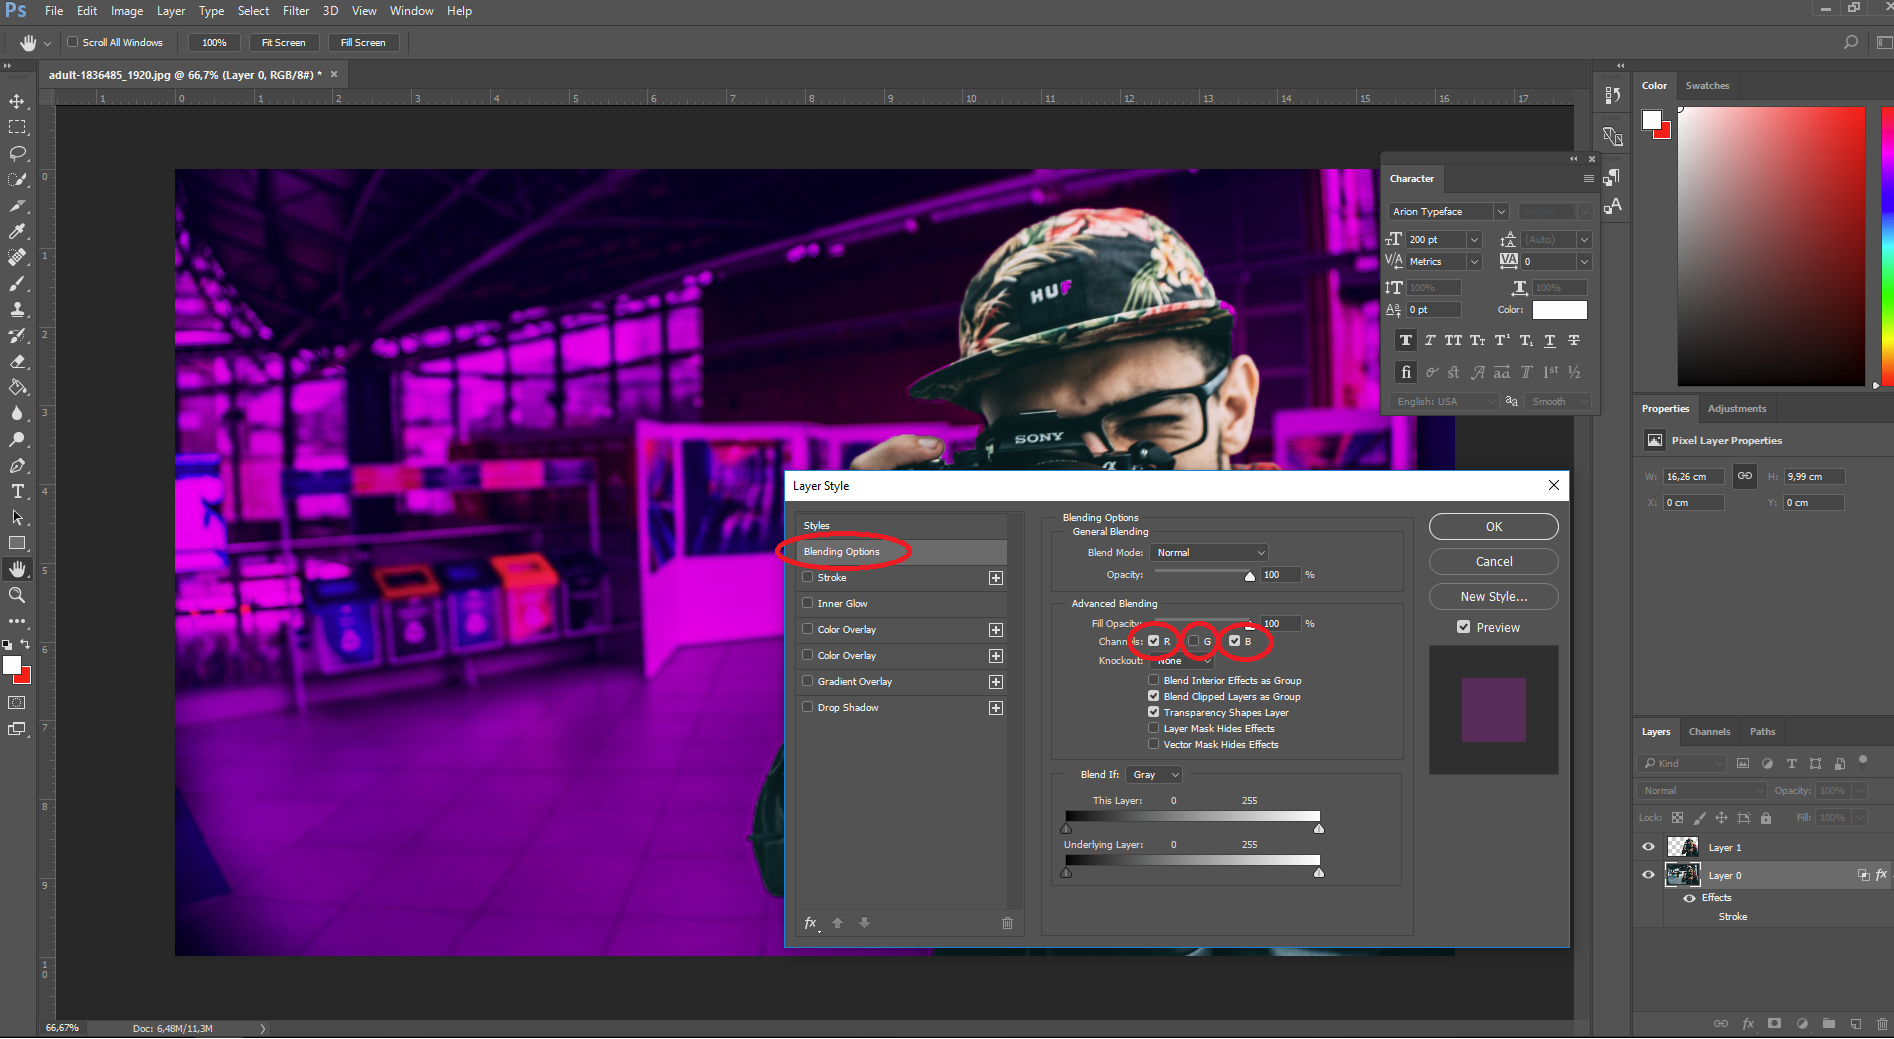Click the New Style... button
The height and width of the screenshot is (1039, 1894).
pyautogui.click(x=1493, y=597)
